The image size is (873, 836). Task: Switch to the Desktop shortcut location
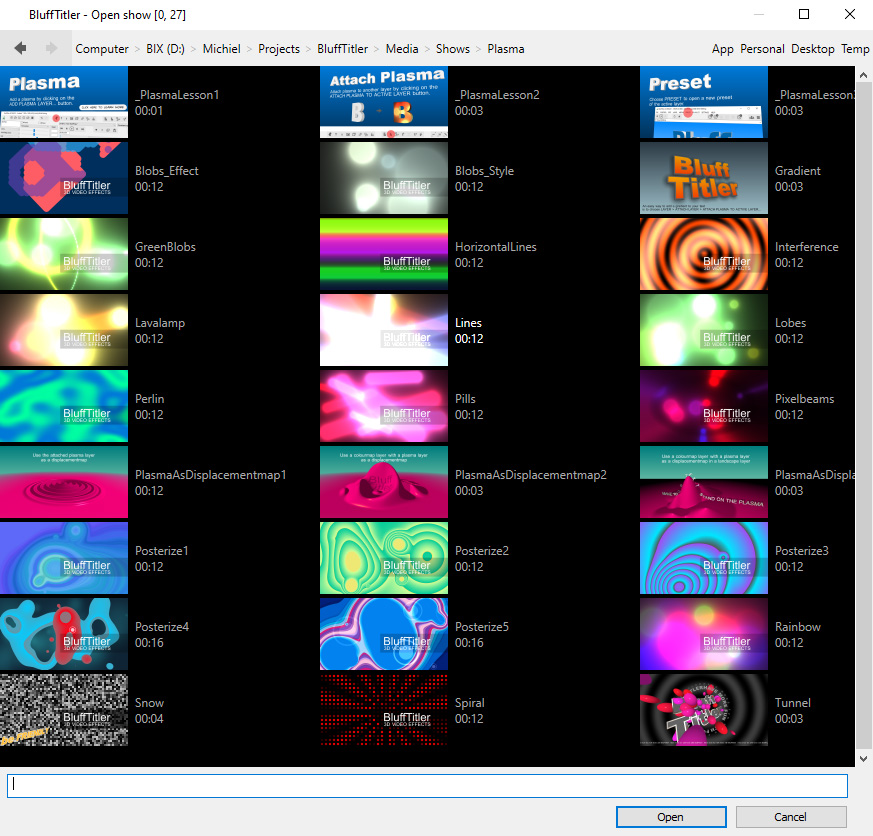pos(812,49)
